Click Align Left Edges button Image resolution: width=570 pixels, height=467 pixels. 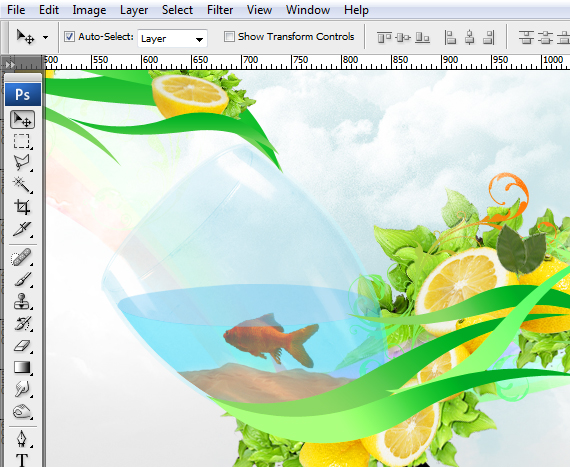tap(450, 37)
